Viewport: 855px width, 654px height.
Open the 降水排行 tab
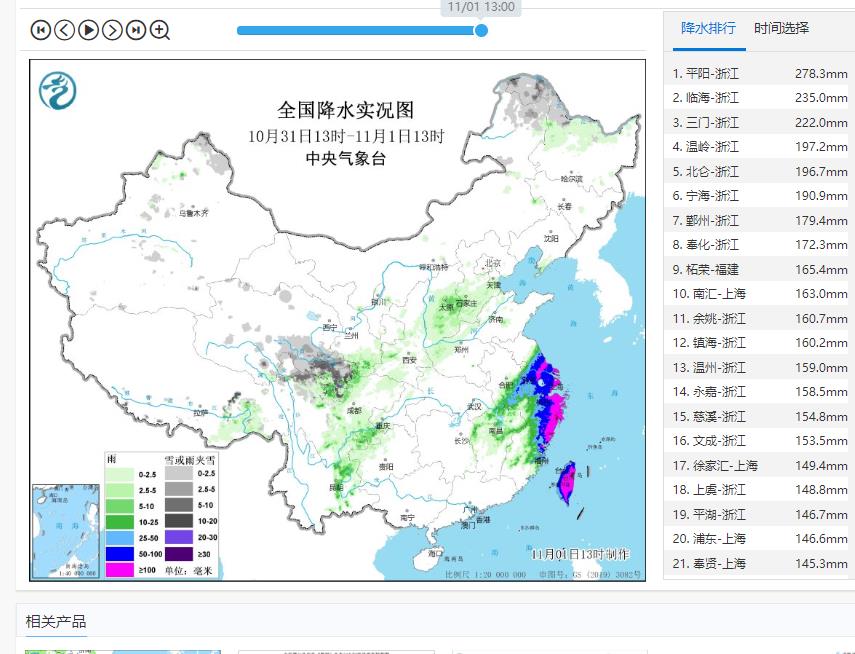click(x=708, y=28)
